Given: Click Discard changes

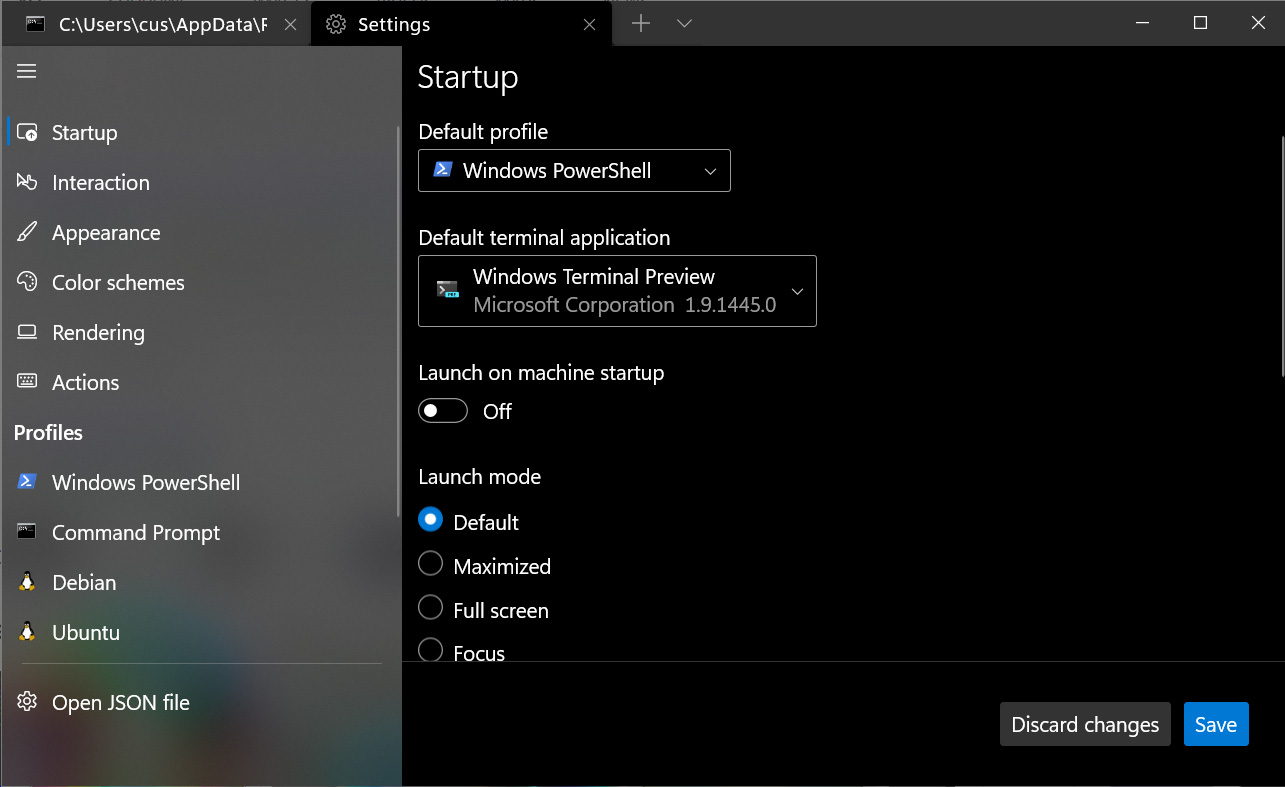Looking at the screenshot, I should 1084,723.
